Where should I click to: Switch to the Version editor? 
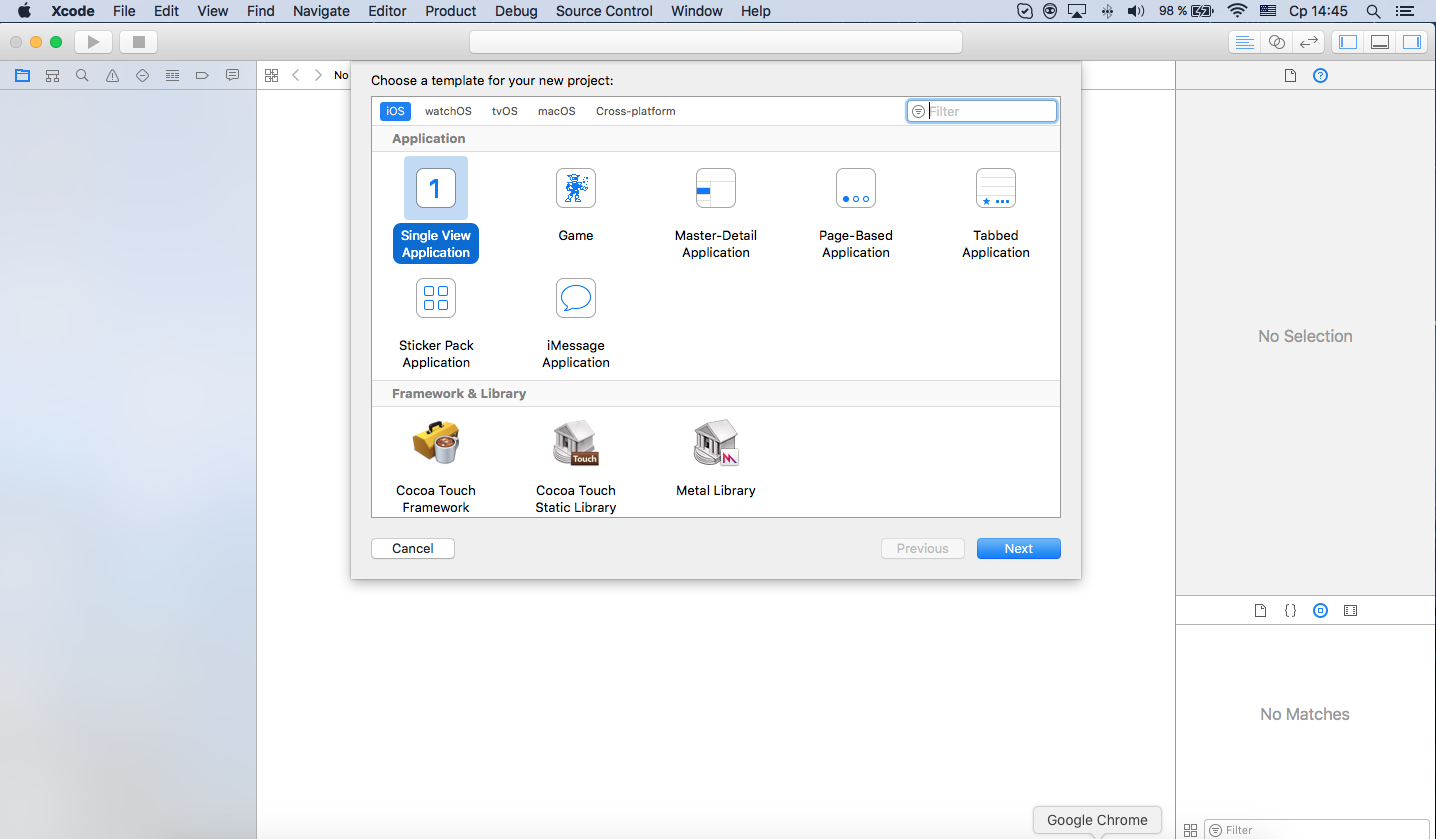(1308, 42)
